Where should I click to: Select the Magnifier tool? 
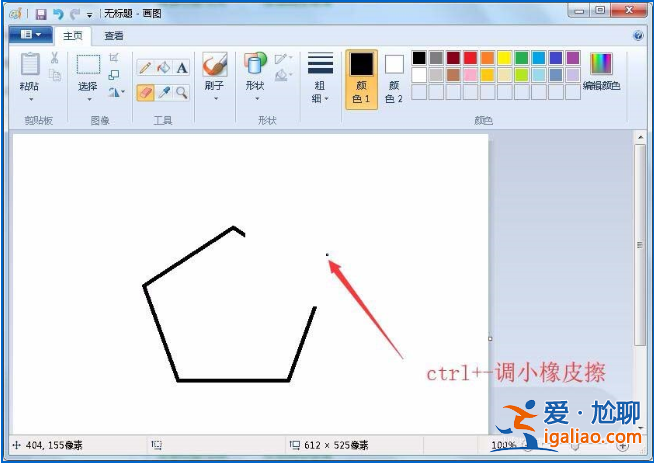pos(181,93)
